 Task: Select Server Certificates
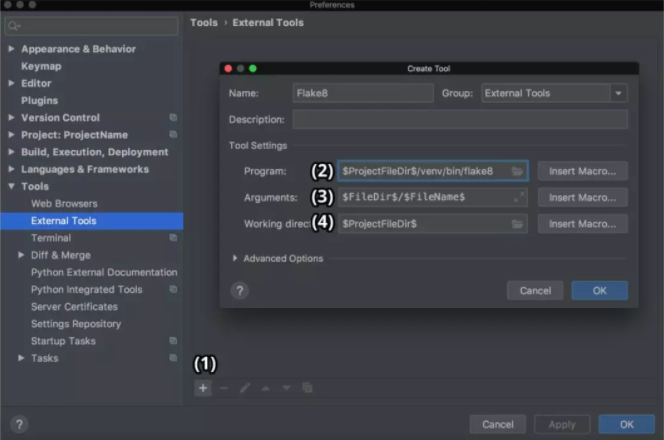pyautogui.click(x=74, y=306)
